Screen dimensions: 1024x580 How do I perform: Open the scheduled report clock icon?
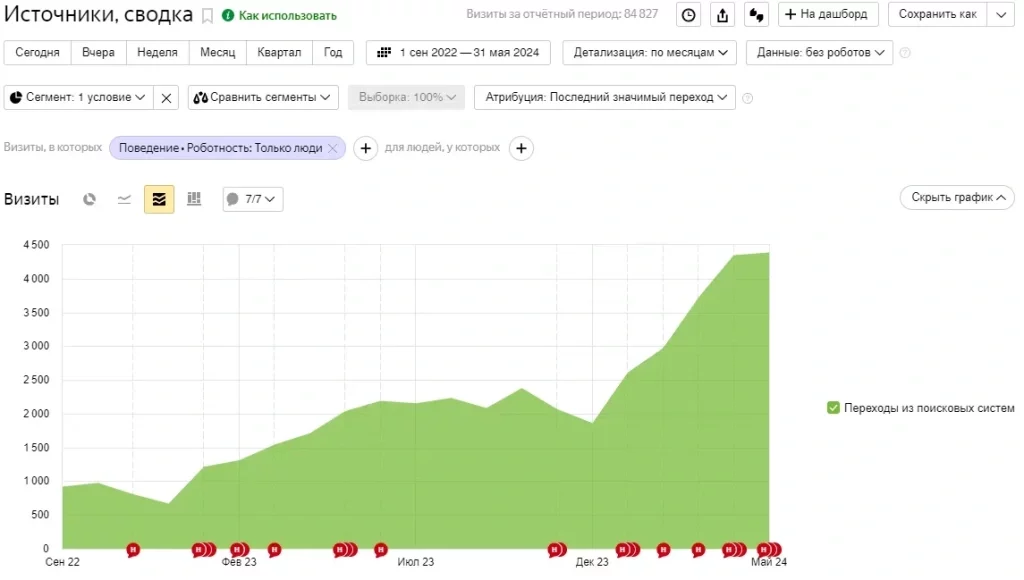tap(688, 15)
